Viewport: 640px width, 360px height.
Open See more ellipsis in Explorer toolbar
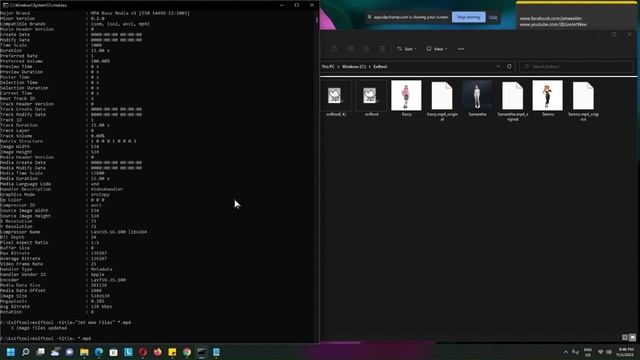click(x=461, y=49)
